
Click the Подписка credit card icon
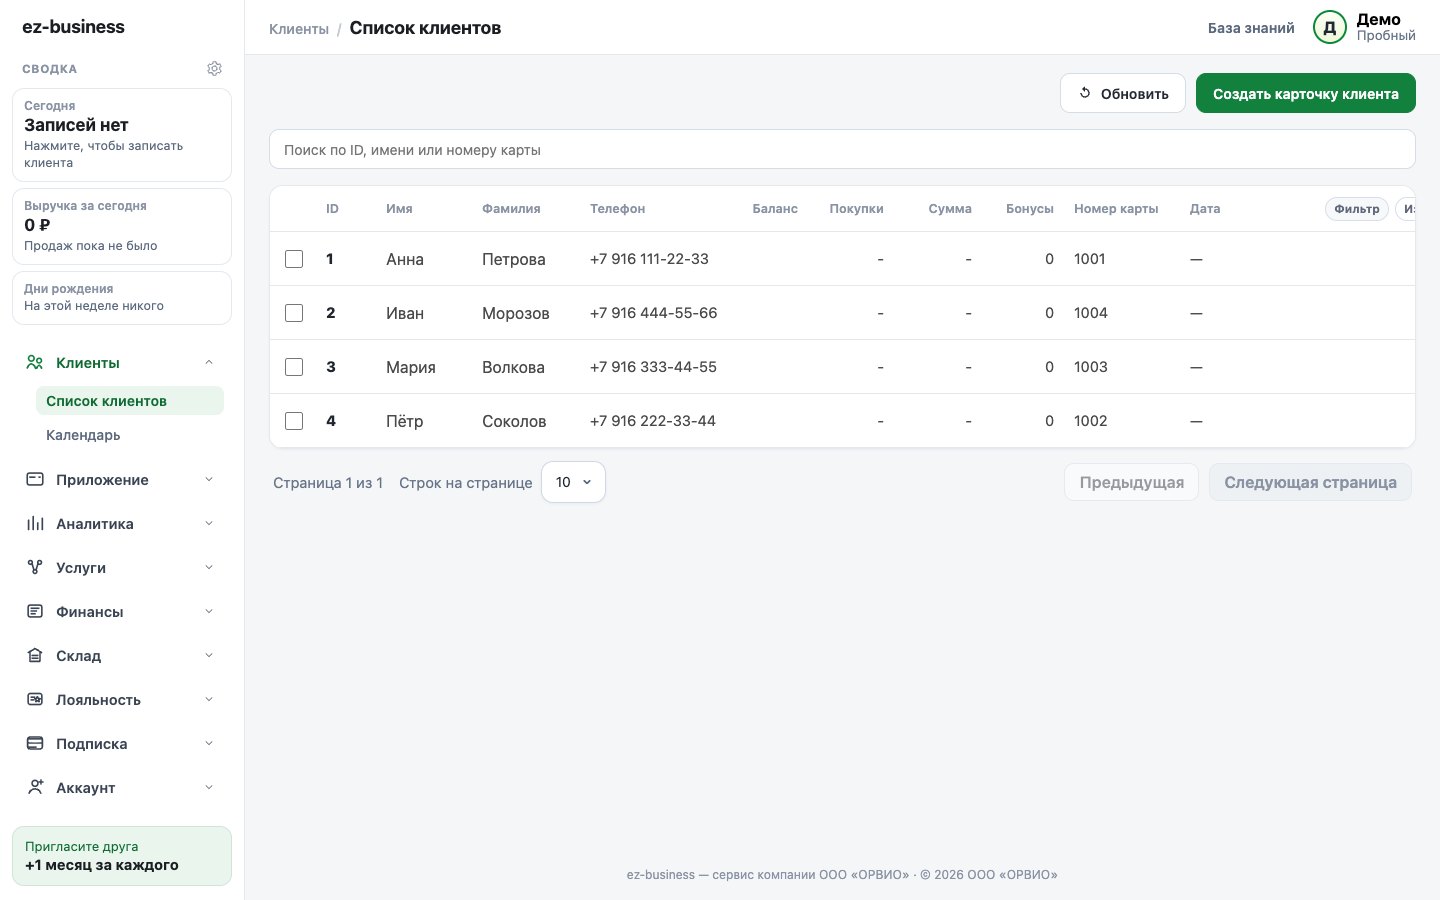coord(35,744)
